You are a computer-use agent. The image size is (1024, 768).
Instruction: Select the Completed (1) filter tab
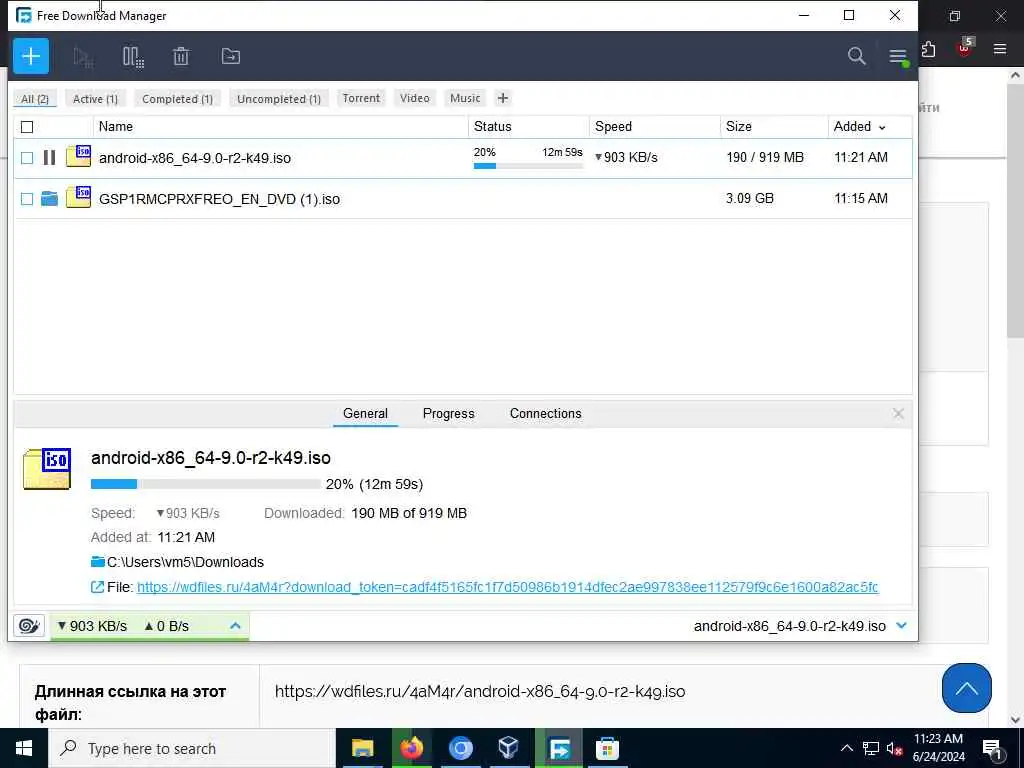coord(177,99)
